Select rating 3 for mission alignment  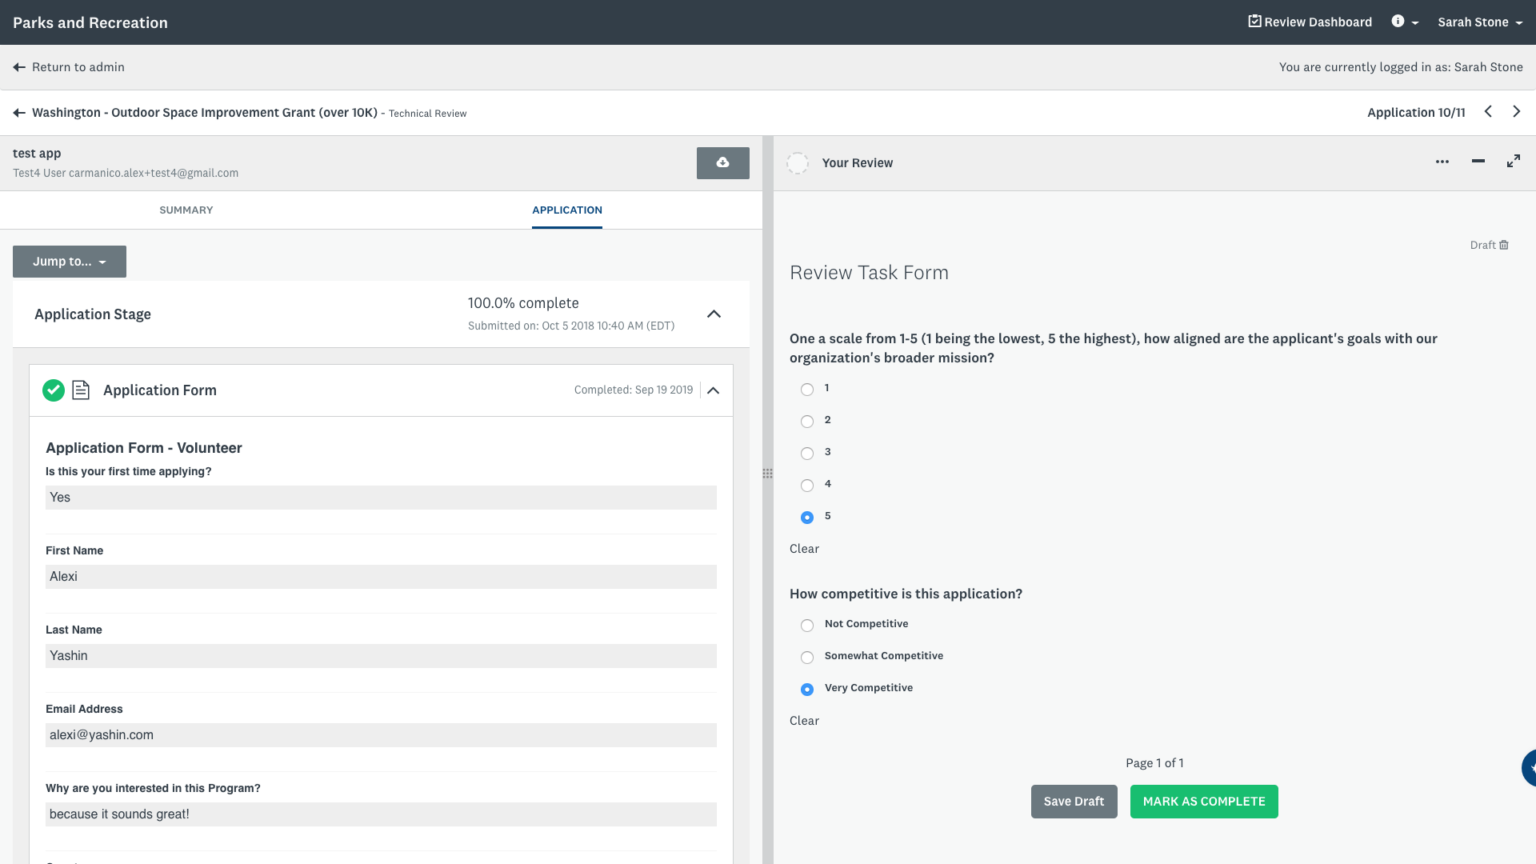807,453
